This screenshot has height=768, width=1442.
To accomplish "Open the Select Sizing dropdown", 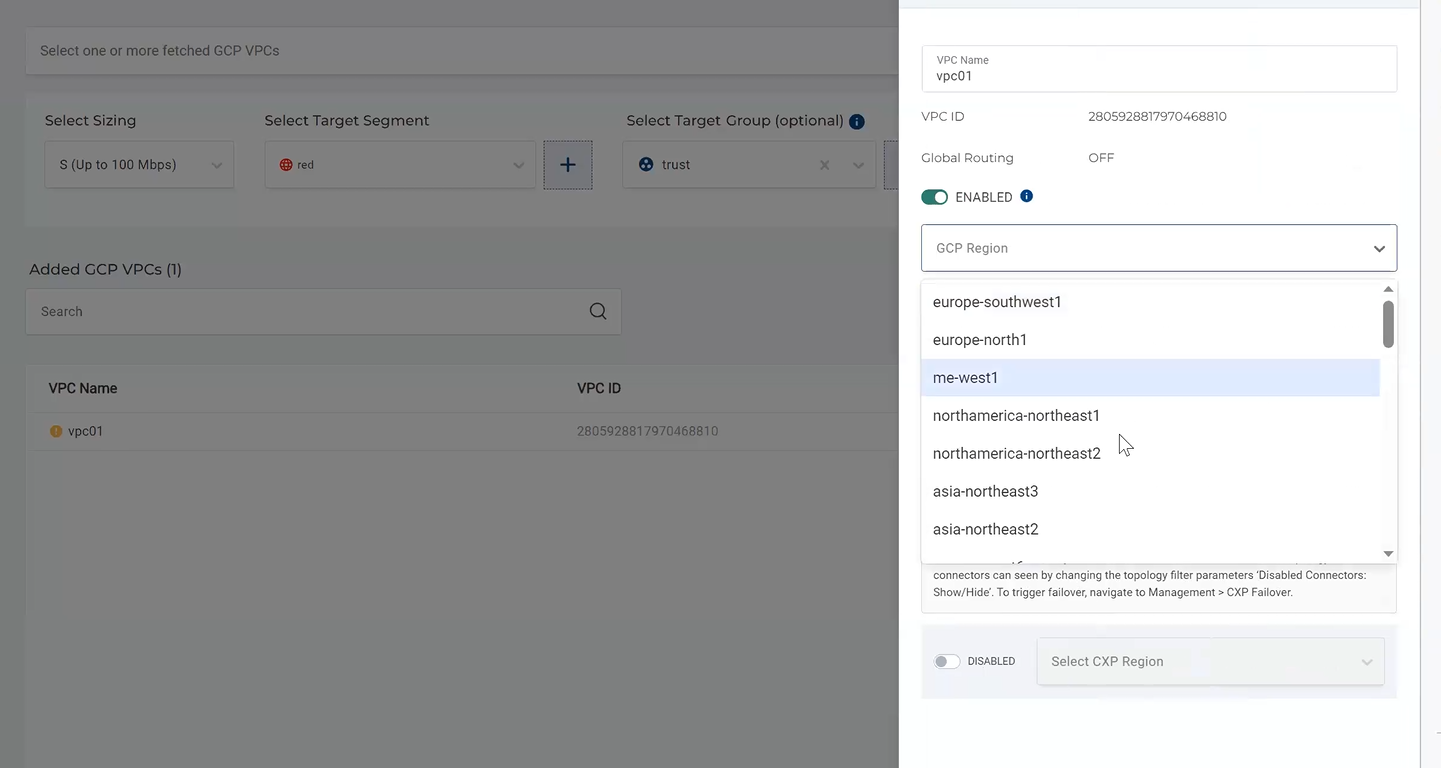I will (x=139, y=165).
